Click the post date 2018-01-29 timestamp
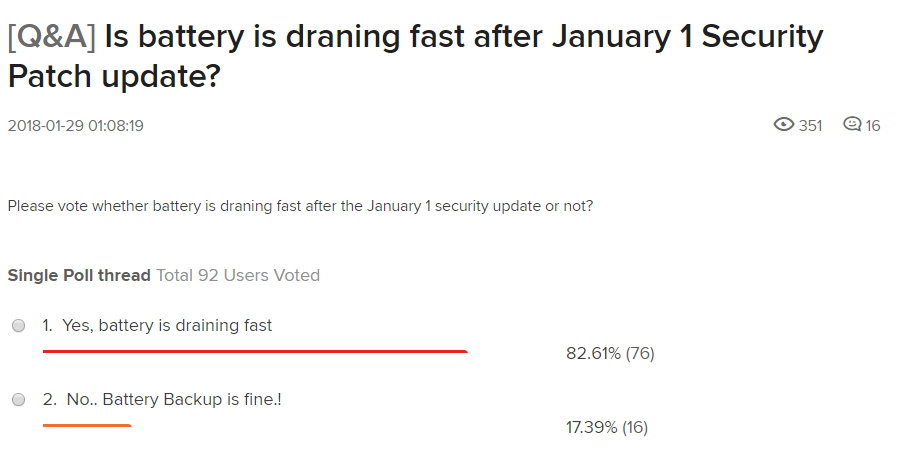Viewport: 899px width, 450px height. click(x=76, y=126)
